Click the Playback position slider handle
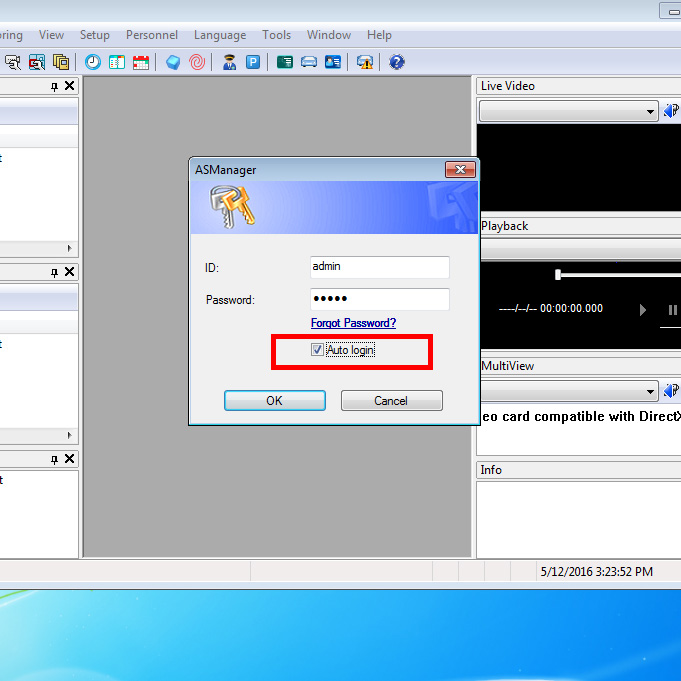 point(558,274)
